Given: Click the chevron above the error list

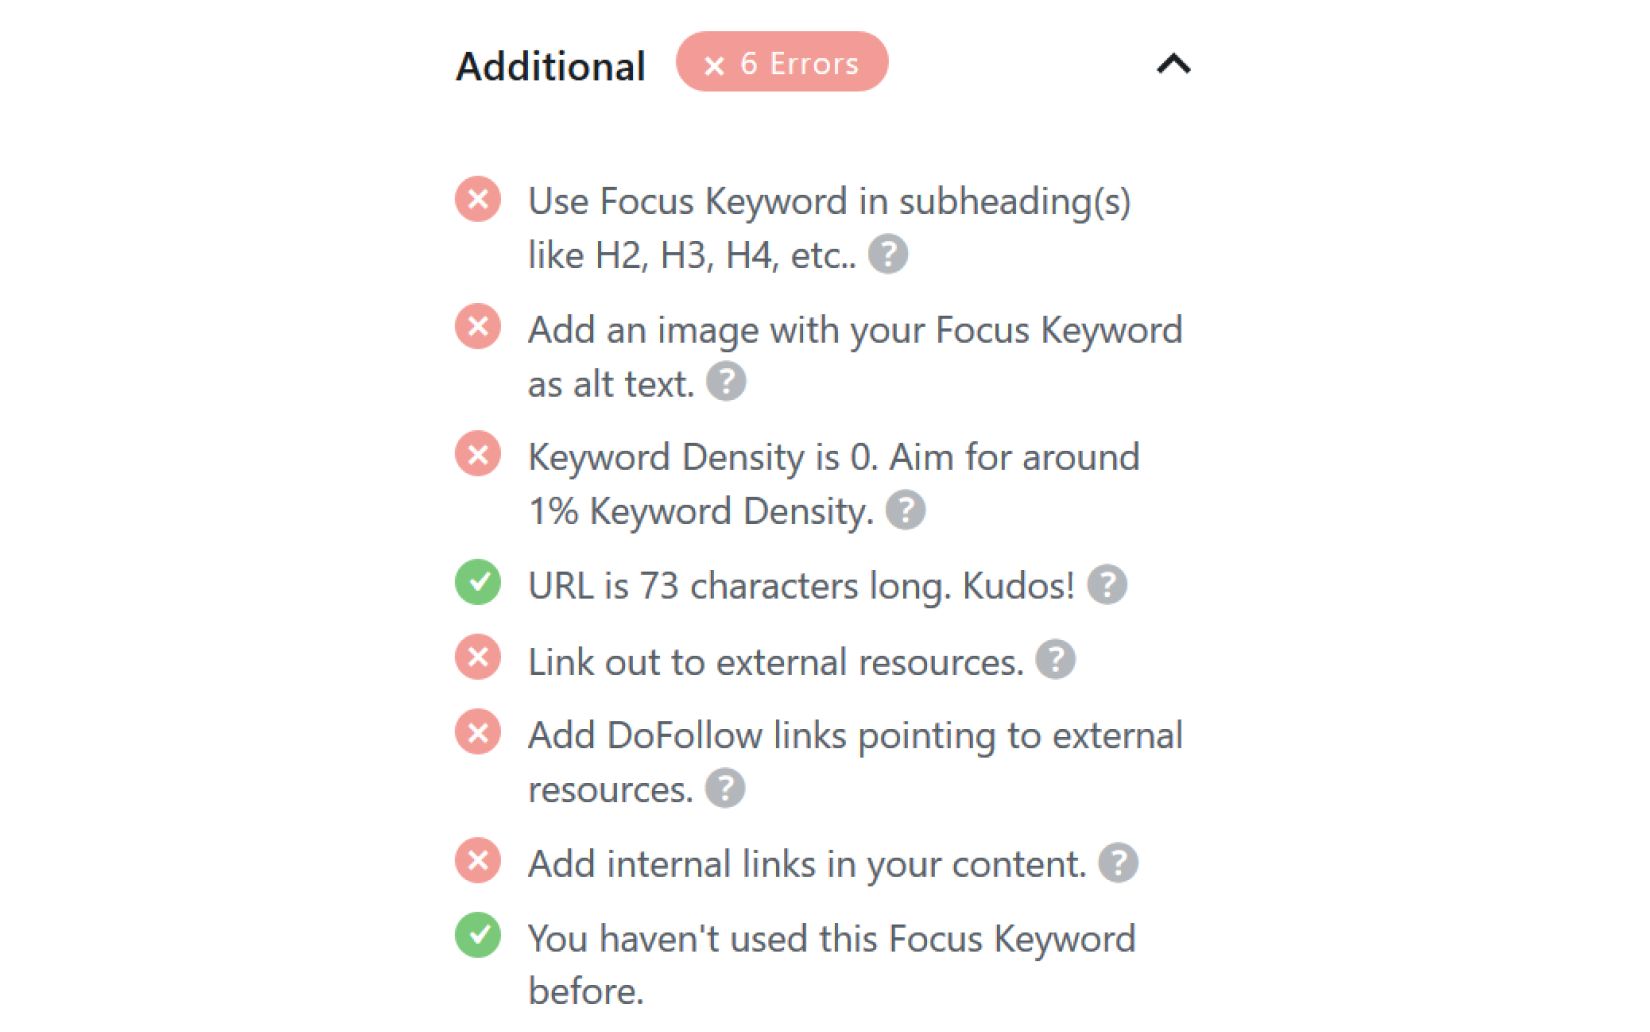Looking at the screenshot, I should [x=1174, y=64].
